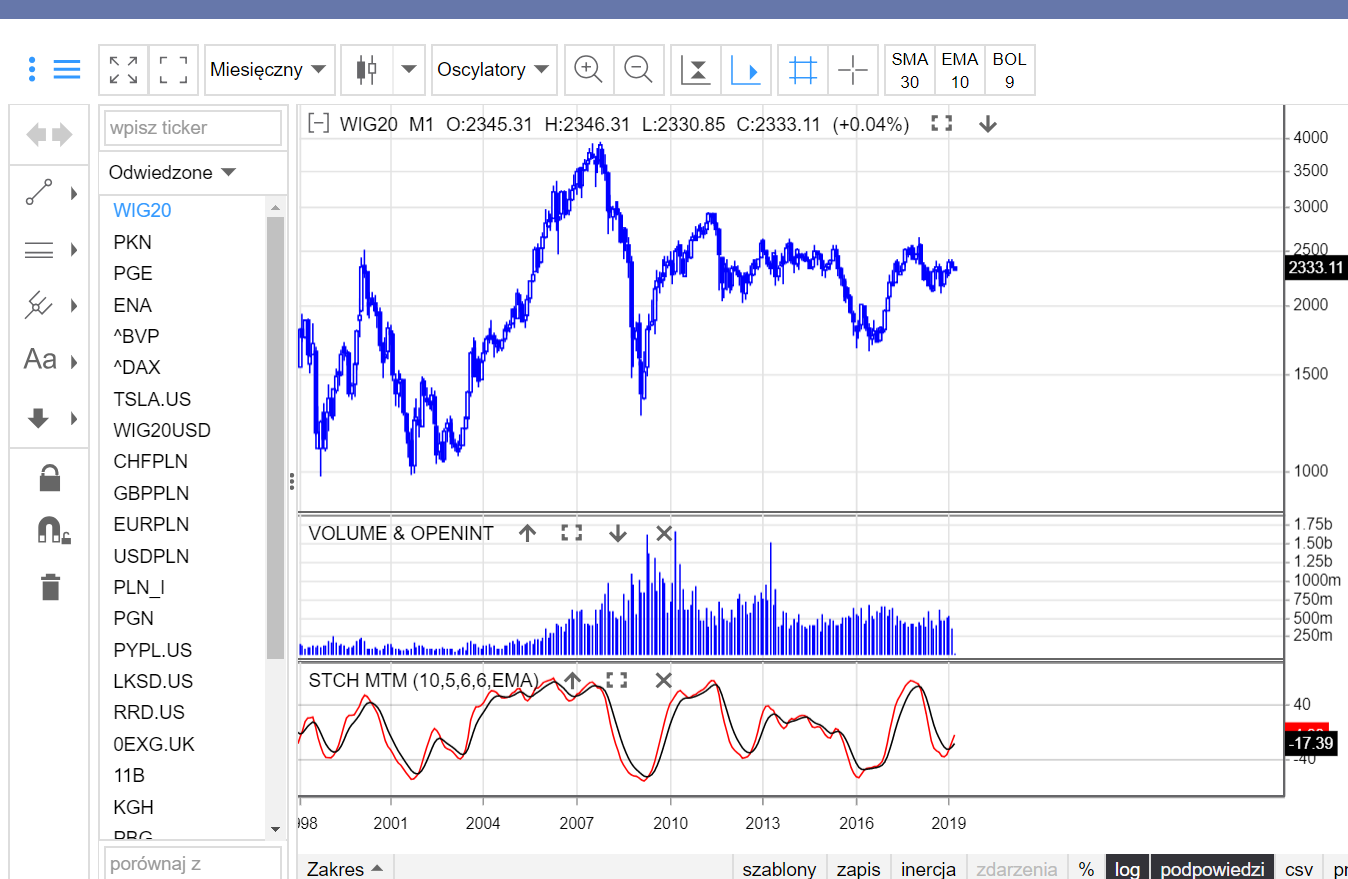Toggle the magnet snap icon
1348x879 pixels.
tap(52, 530)
